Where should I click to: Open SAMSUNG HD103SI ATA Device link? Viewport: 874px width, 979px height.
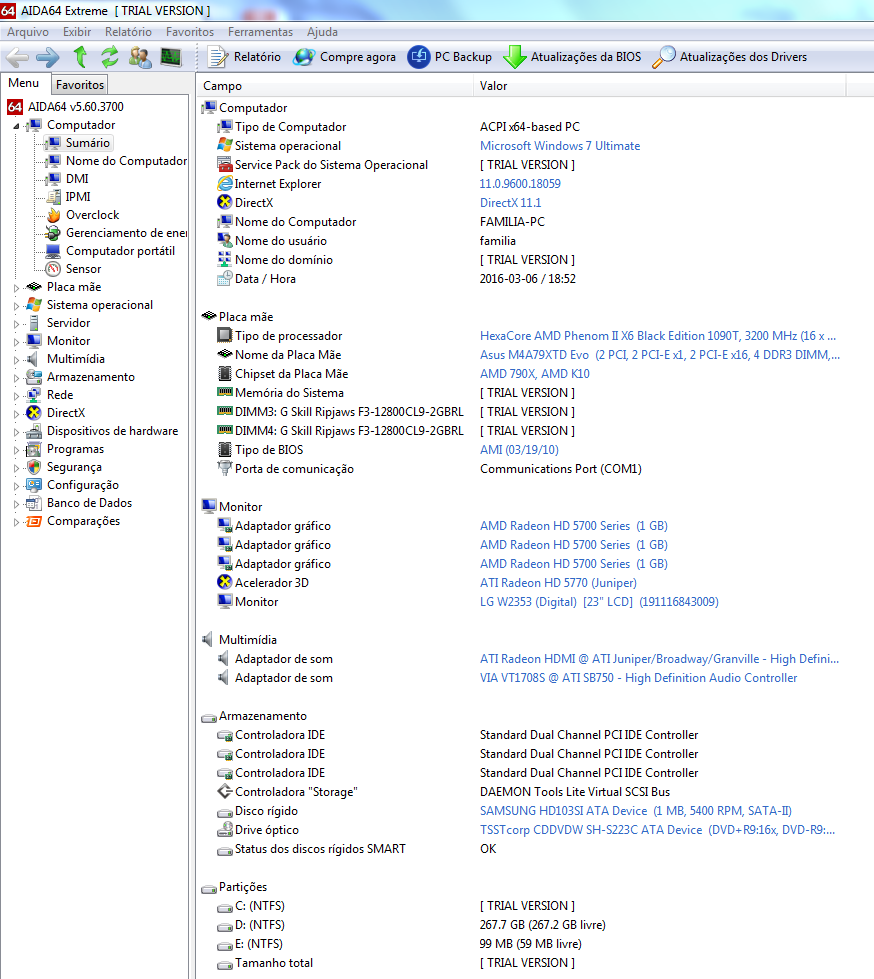coord(636,811)
